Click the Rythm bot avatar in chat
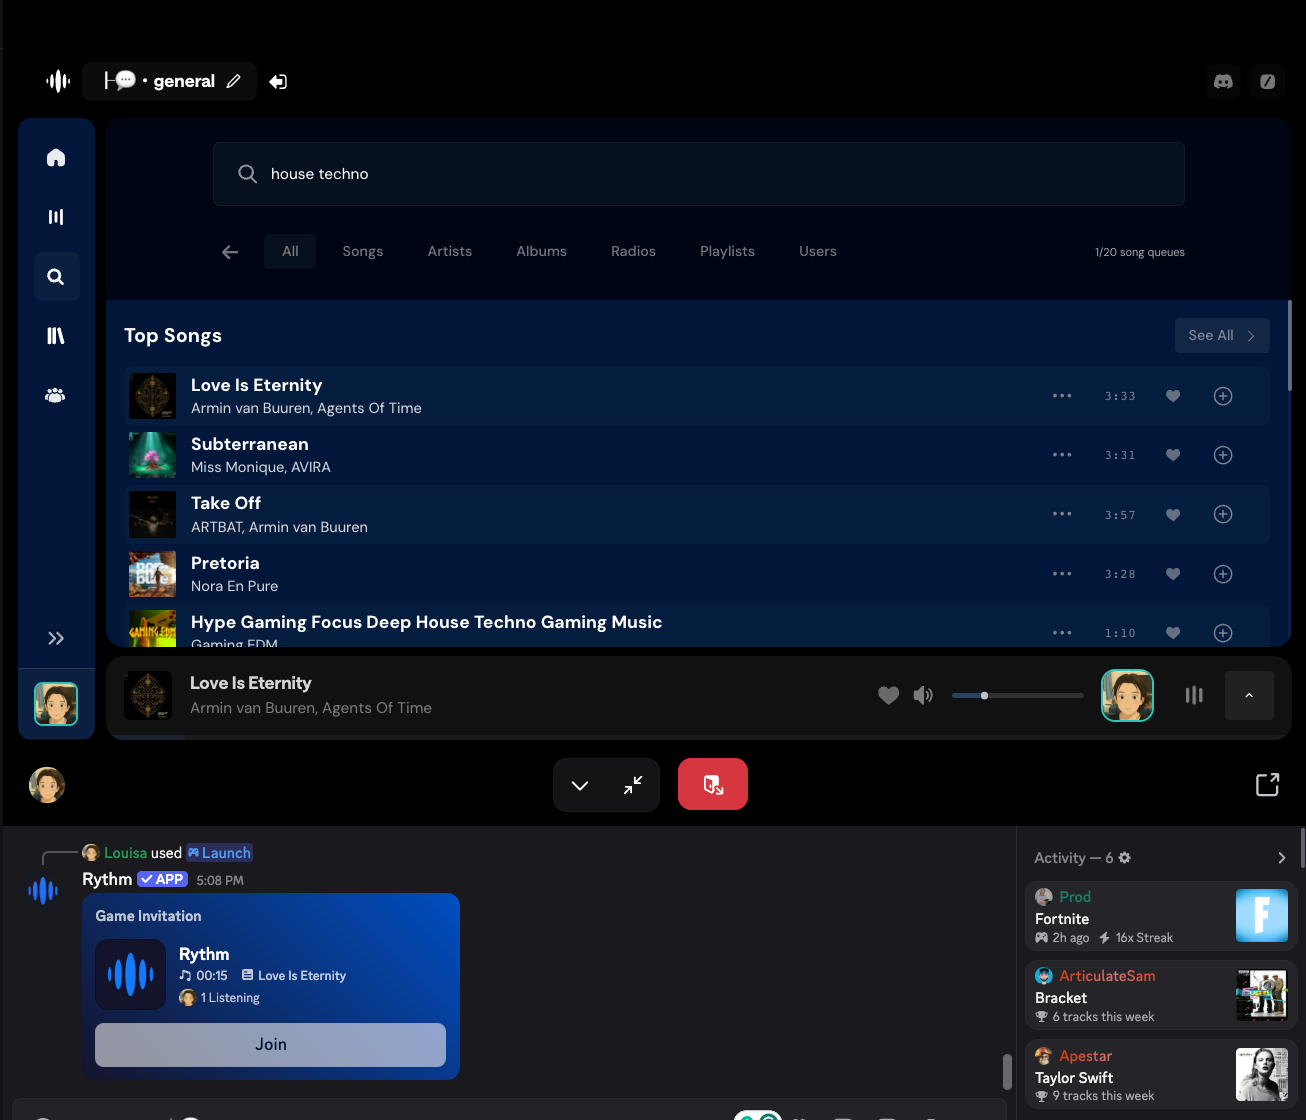Screen dimensions: 1306x1120 coord(43,890)
